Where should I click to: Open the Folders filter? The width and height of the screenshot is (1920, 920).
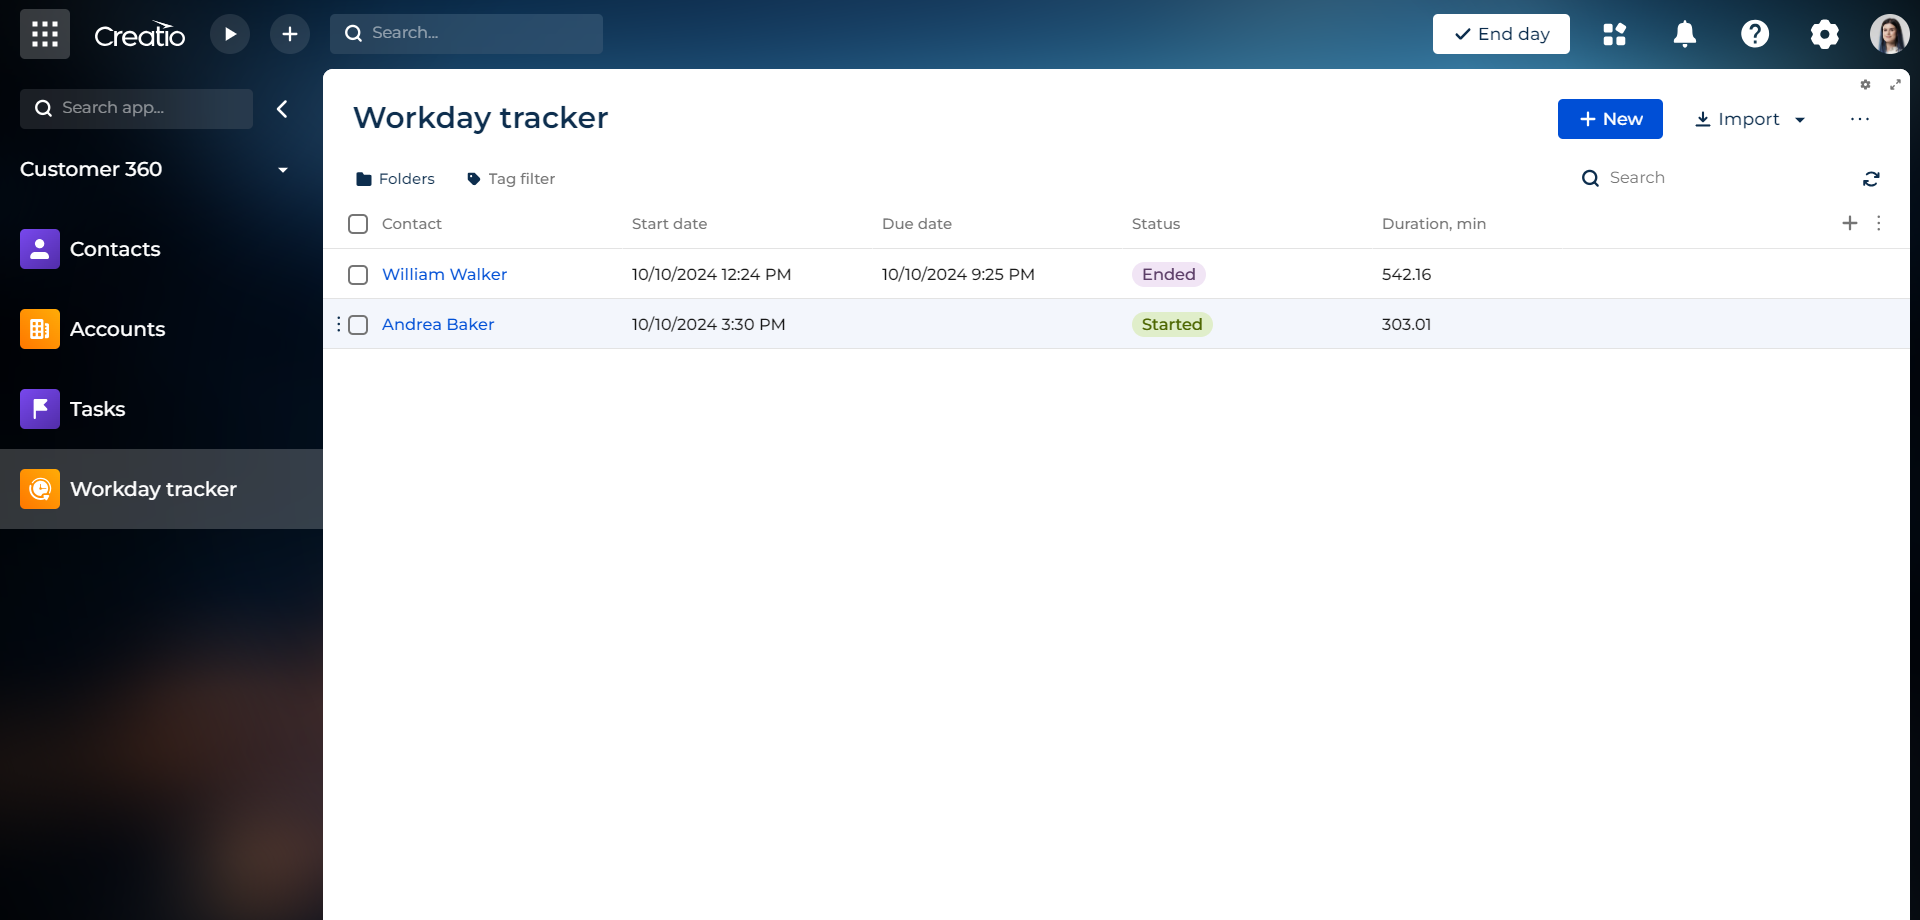coord(395,179)
